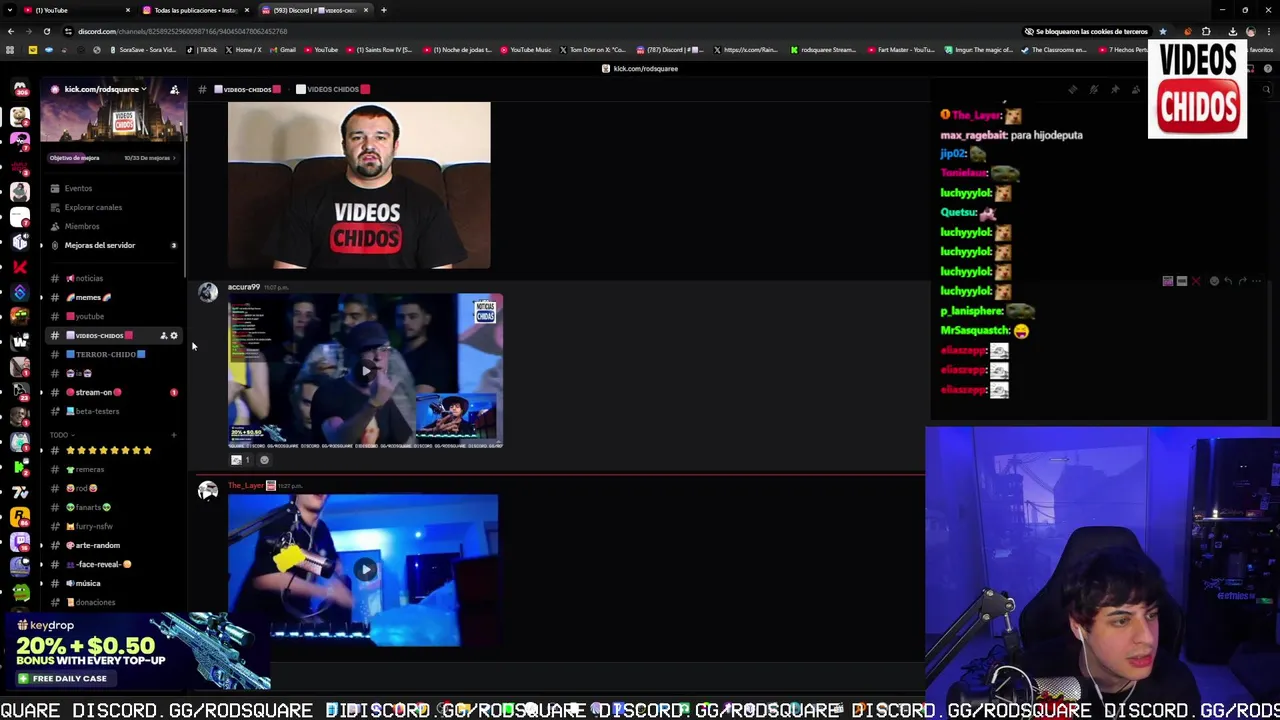Add a channel with TODO plus icon
The image size is (1280, 720).
coord(174,435)
